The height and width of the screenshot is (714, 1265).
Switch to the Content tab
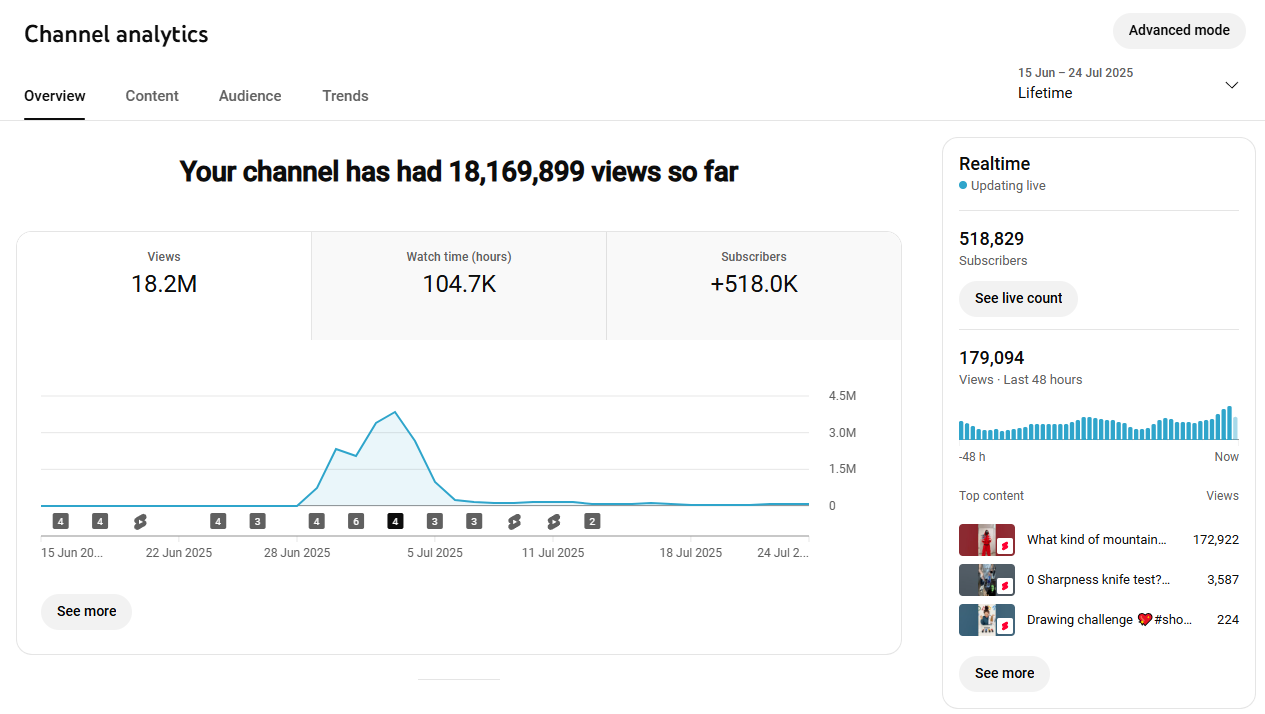pyautogui.click(x=152, y=96)
